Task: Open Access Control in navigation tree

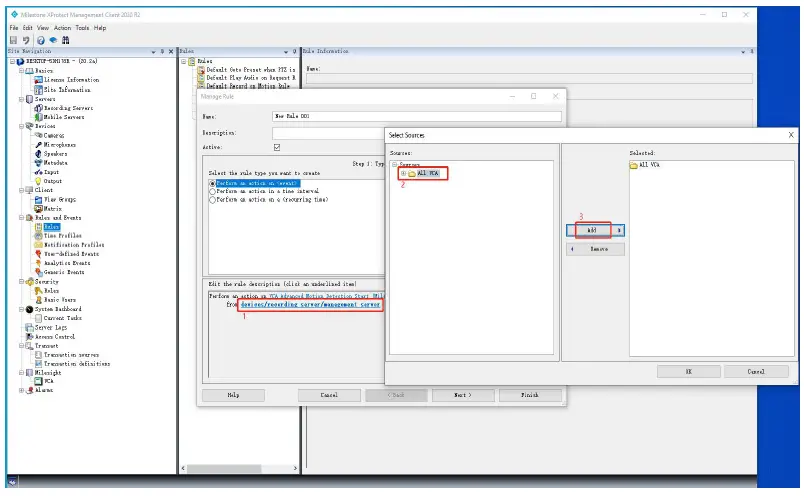Action: [55, 336]
